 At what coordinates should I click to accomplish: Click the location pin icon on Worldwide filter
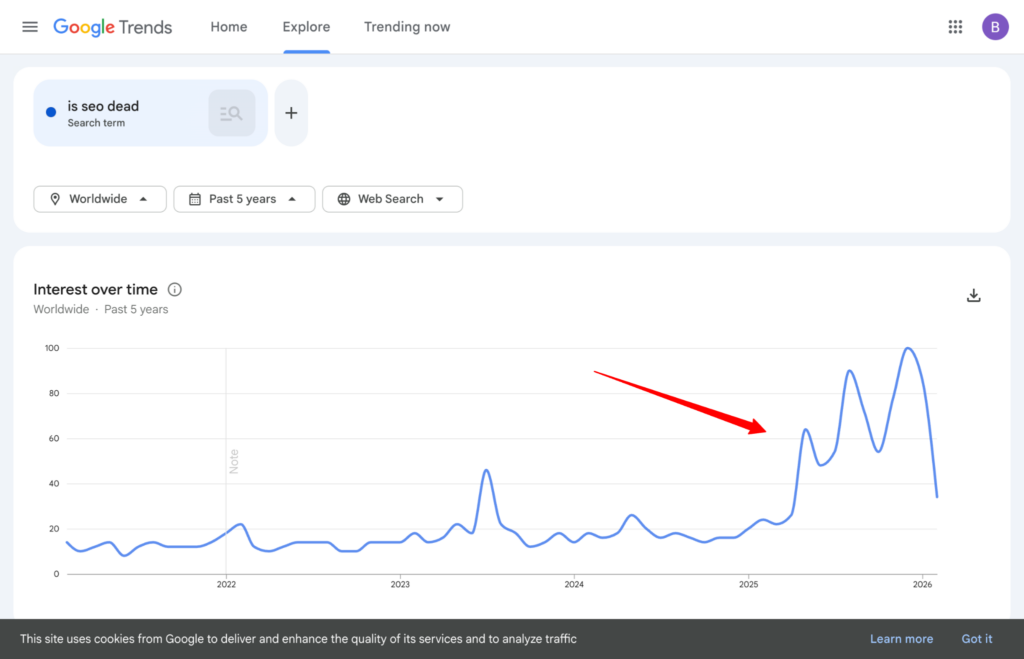[x=56, y=199]
